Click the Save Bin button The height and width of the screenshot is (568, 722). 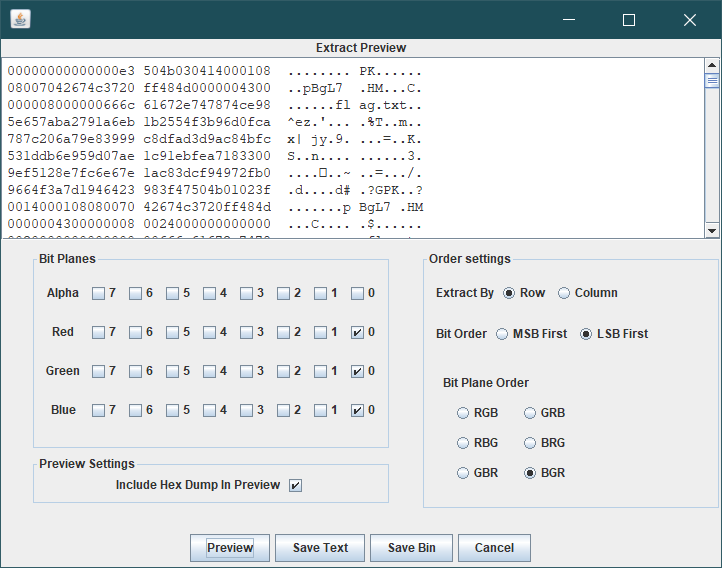411,548
